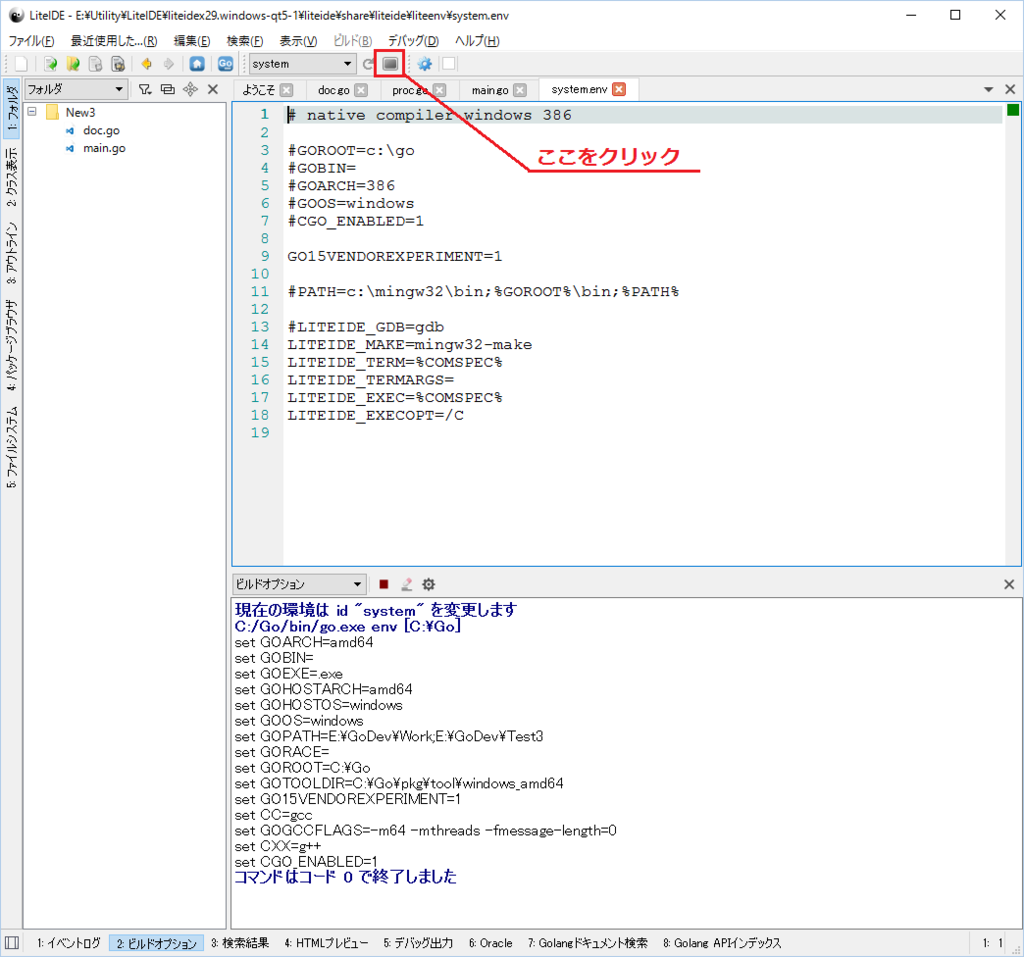The width and height of the screenshot is (1024, 957).
Task: Click the blue Home icon
Action: (x=197, y=63)
